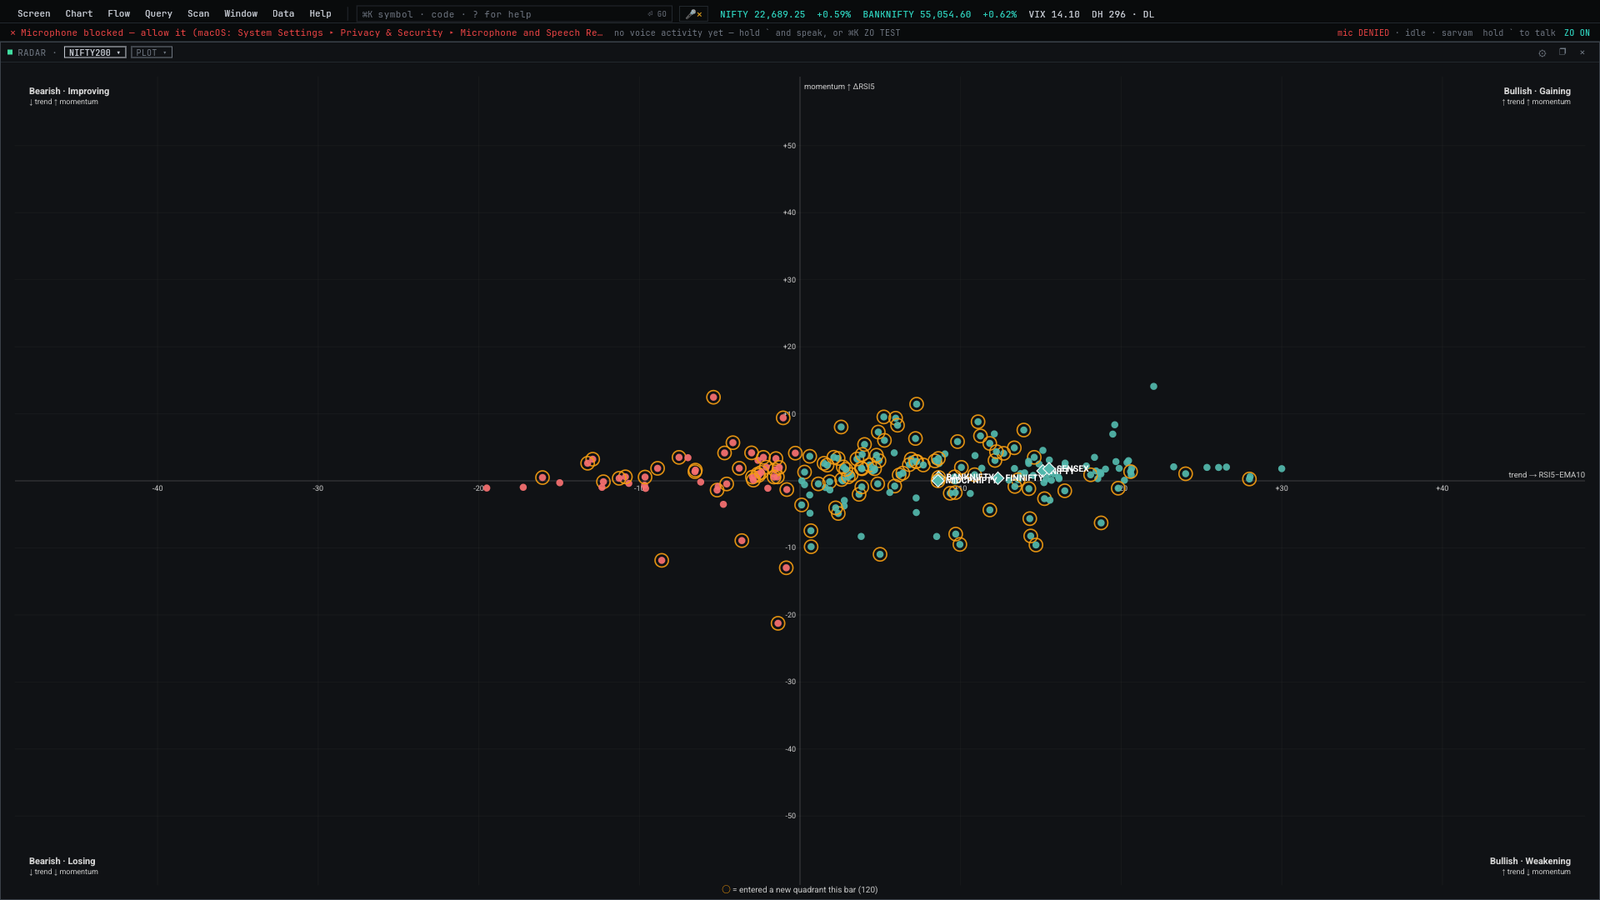Toggle the ZO ON voice switch
The width and height of the screenshot is (1600, 900).
click(1577, 33)
